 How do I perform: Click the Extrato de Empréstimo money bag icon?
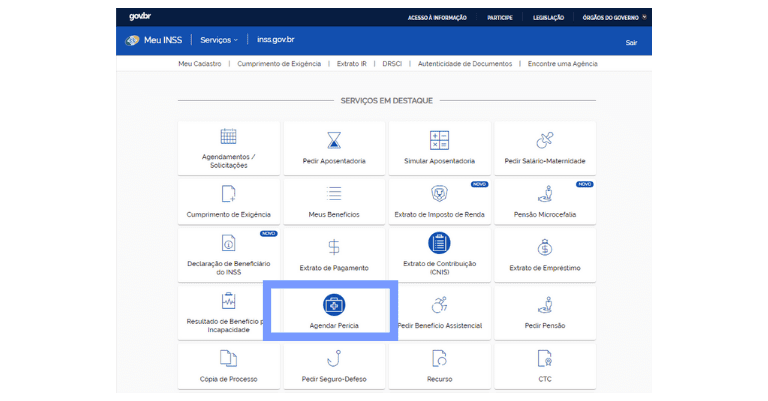coord(545,247)
